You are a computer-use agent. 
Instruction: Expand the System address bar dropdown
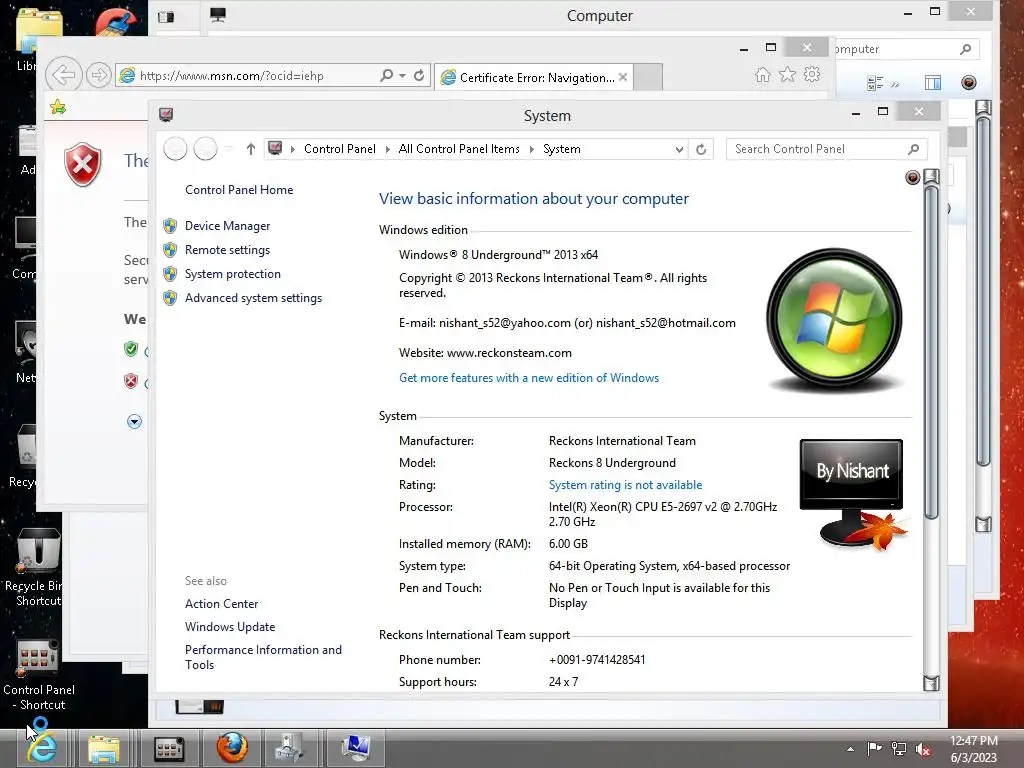tap(679, 150)
